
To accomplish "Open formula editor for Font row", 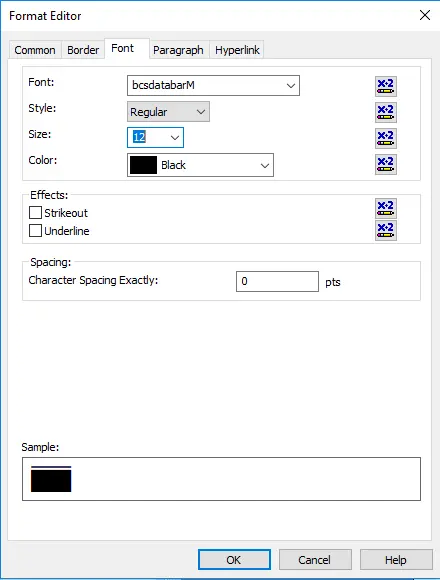I will click(x=386, y=87).
